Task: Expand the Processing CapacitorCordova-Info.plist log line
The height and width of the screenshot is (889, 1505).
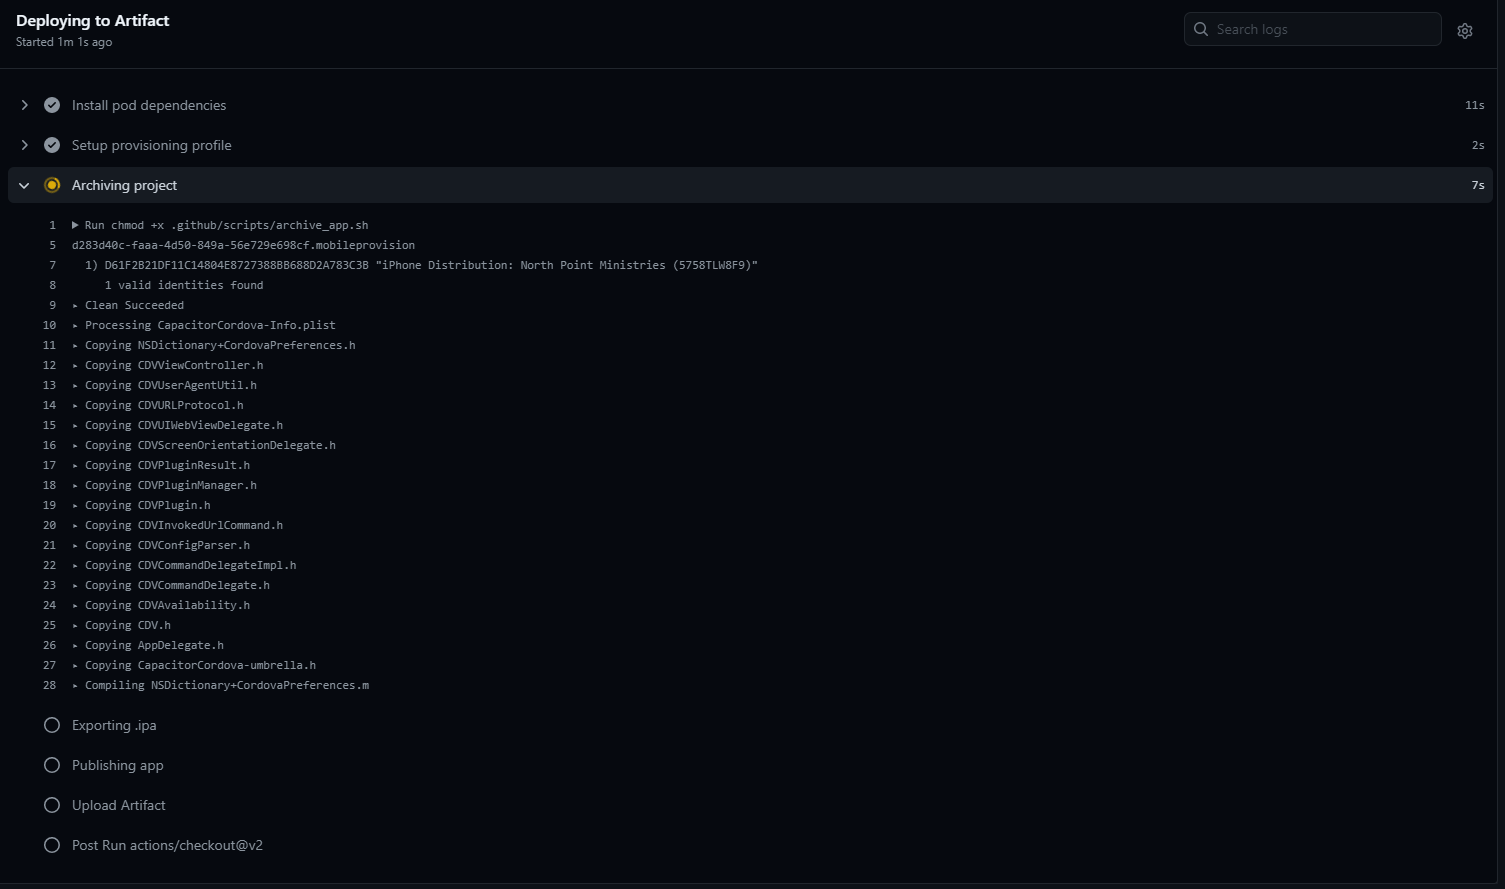Action: pyautogui.click(x=75, y=325)
